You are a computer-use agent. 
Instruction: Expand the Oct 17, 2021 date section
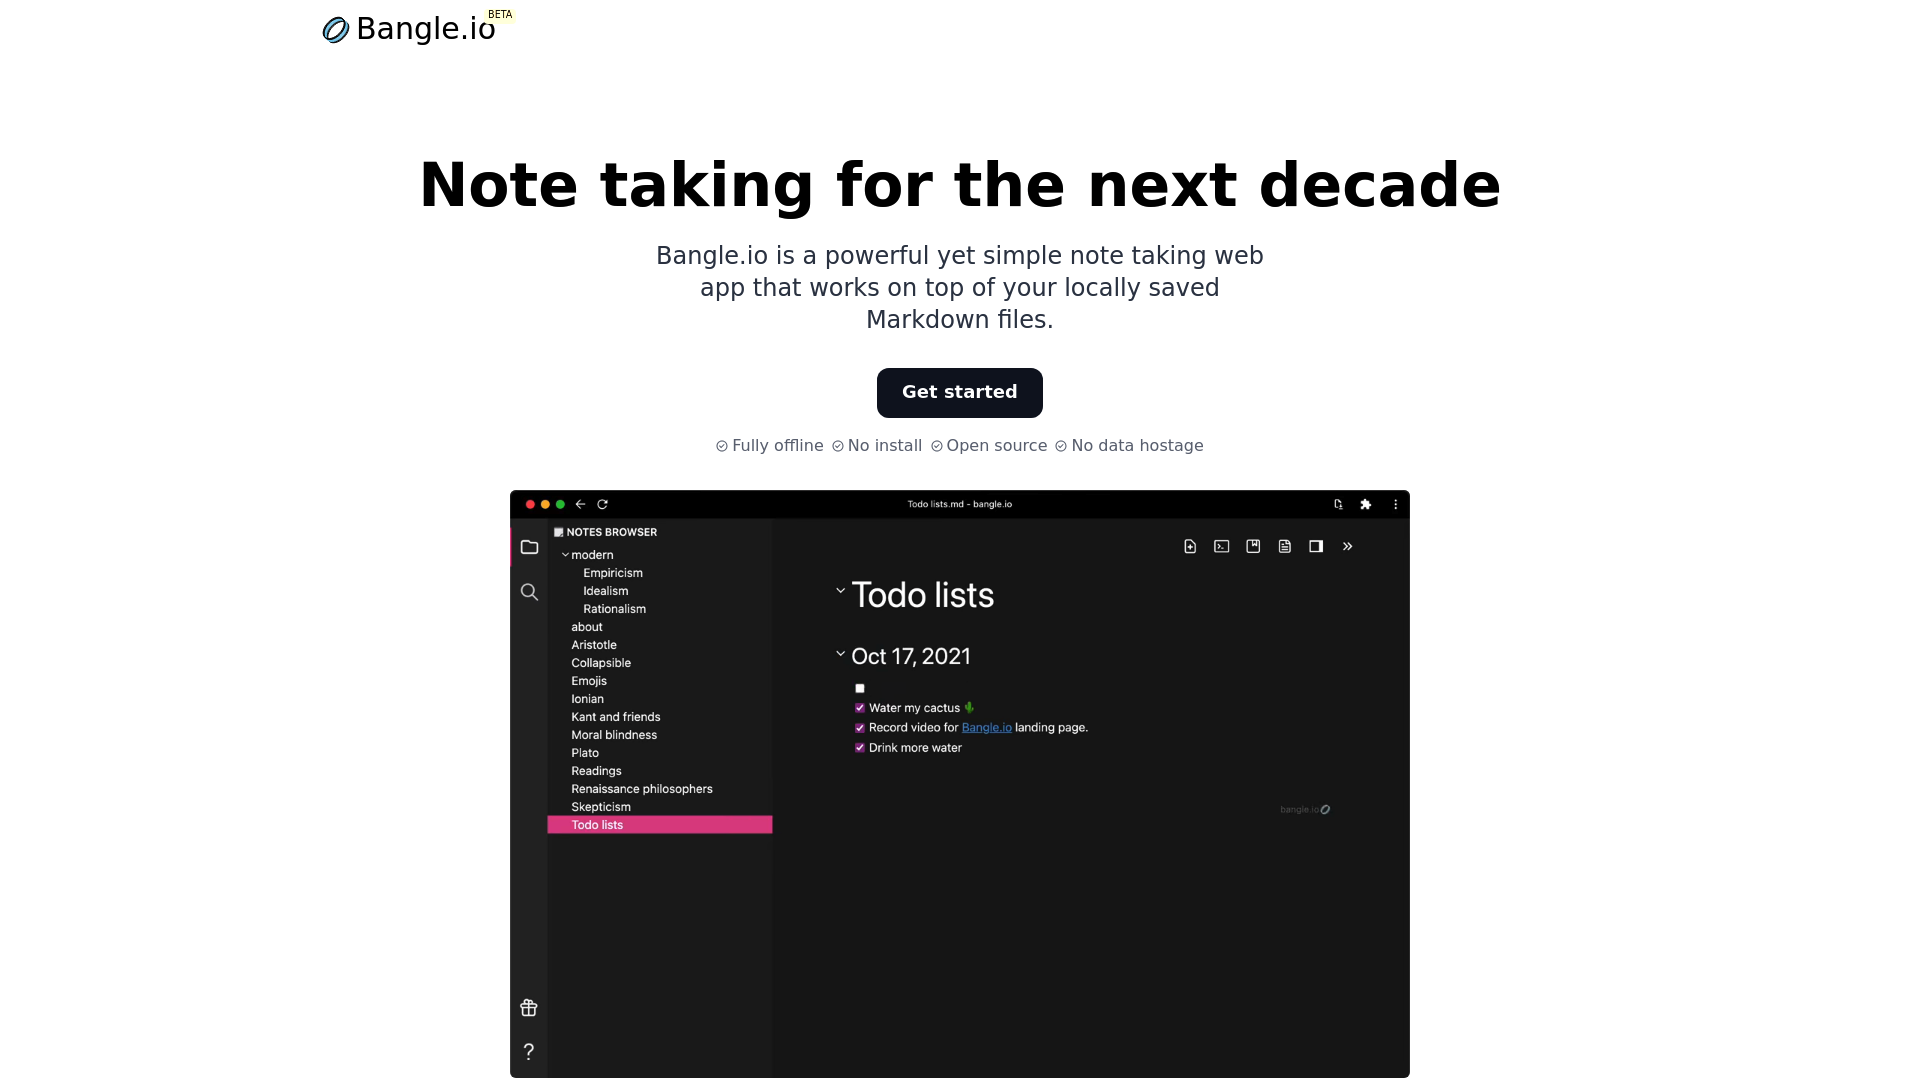(x=839, y=653)
